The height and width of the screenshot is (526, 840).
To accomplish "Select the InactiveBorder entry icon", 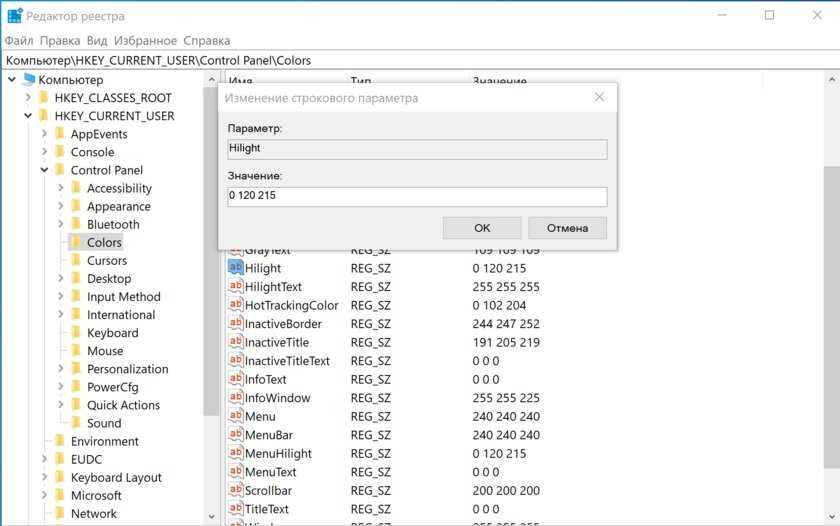I will click(236, 324).
